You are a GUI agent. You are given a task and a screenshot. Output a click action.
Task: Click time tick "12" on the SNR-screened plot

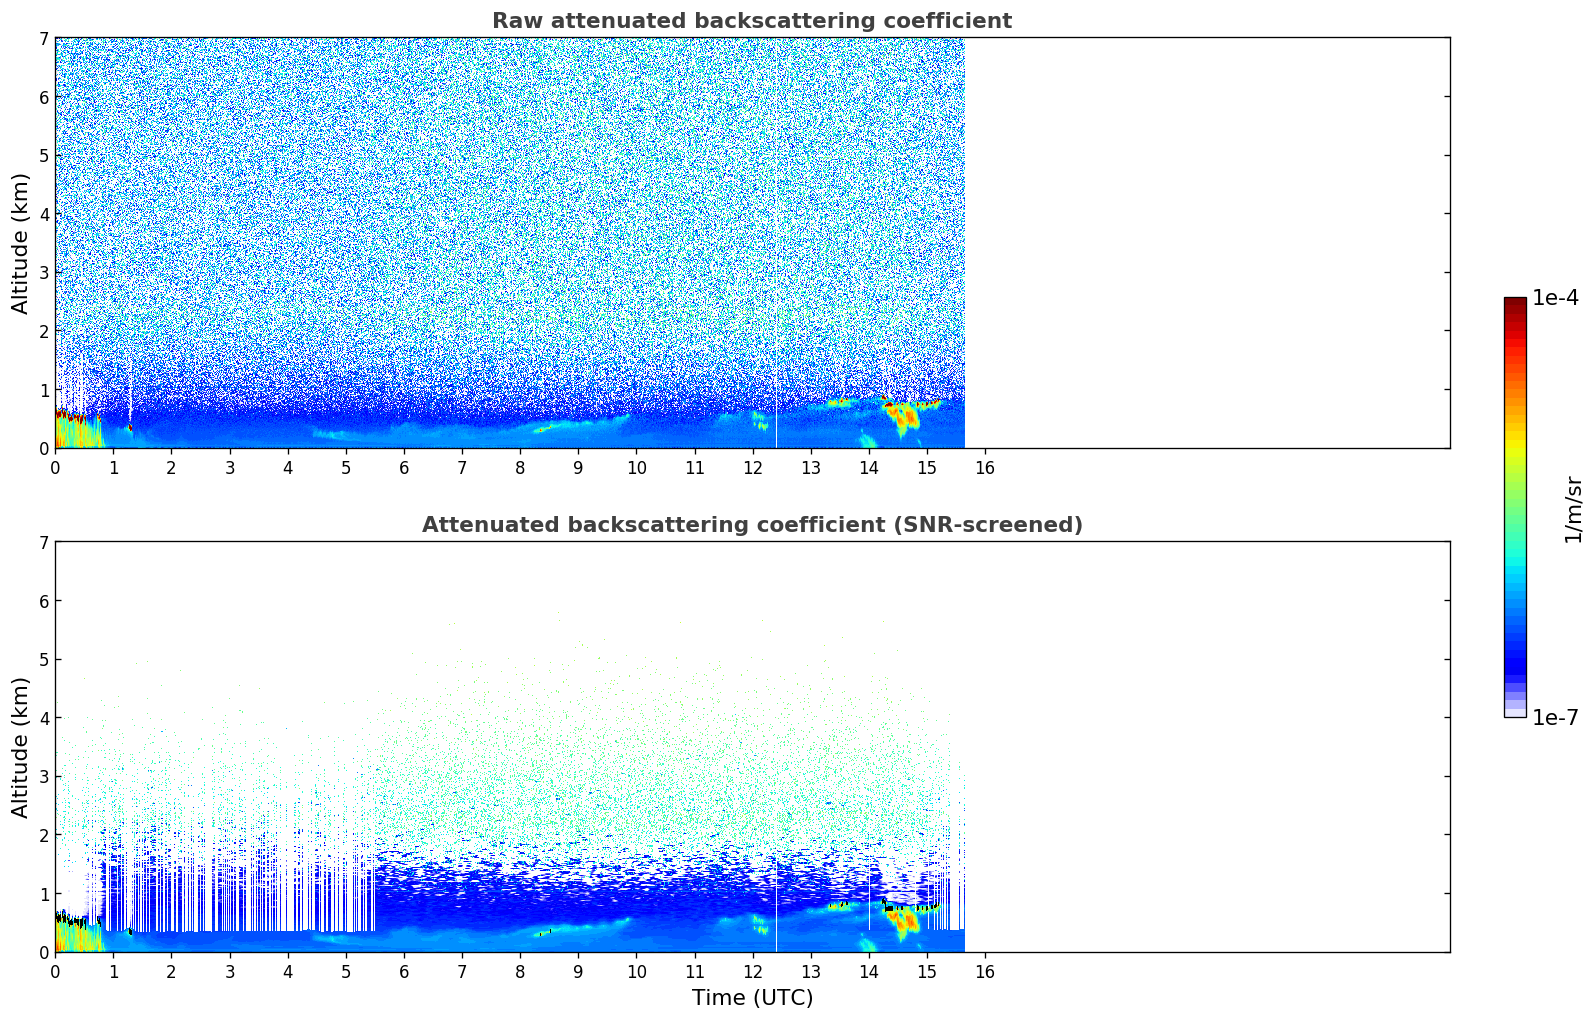point(753,971)
